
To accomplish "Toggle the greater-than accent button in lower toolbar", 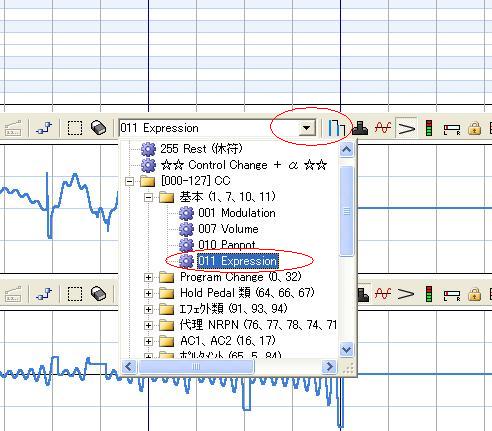I will [406, 294].
